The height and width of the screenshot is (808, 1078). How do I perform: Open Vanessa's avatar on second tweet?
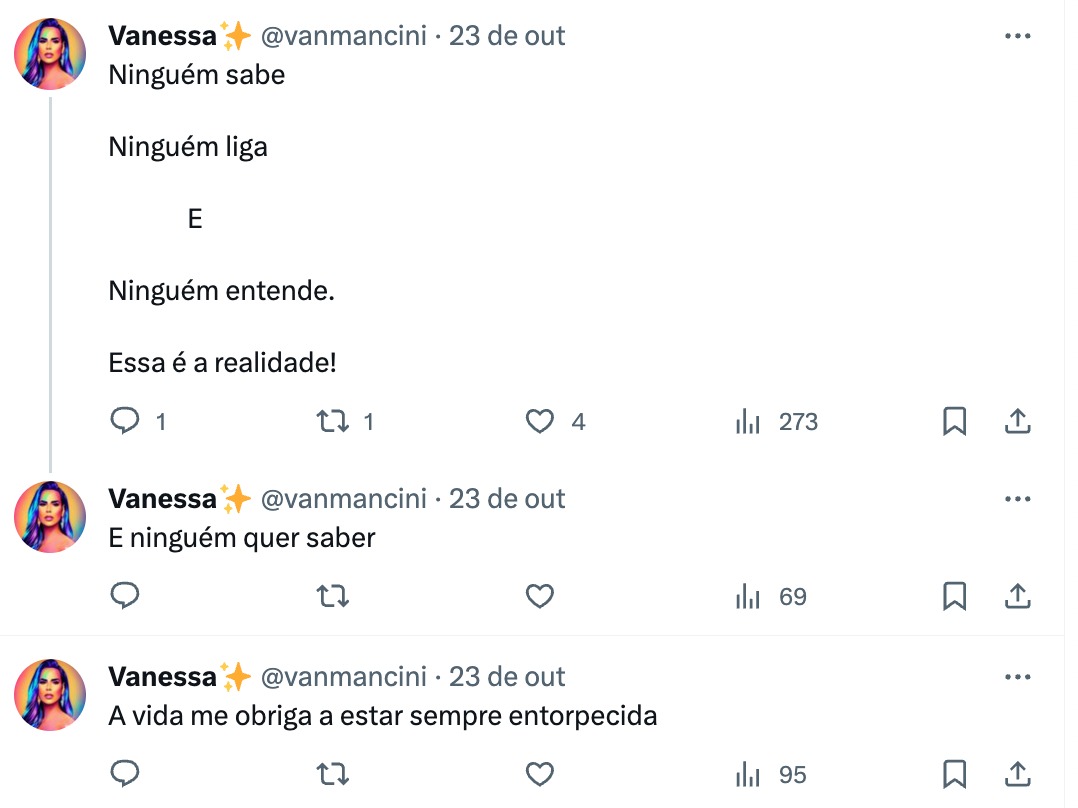tap(50, 518)
